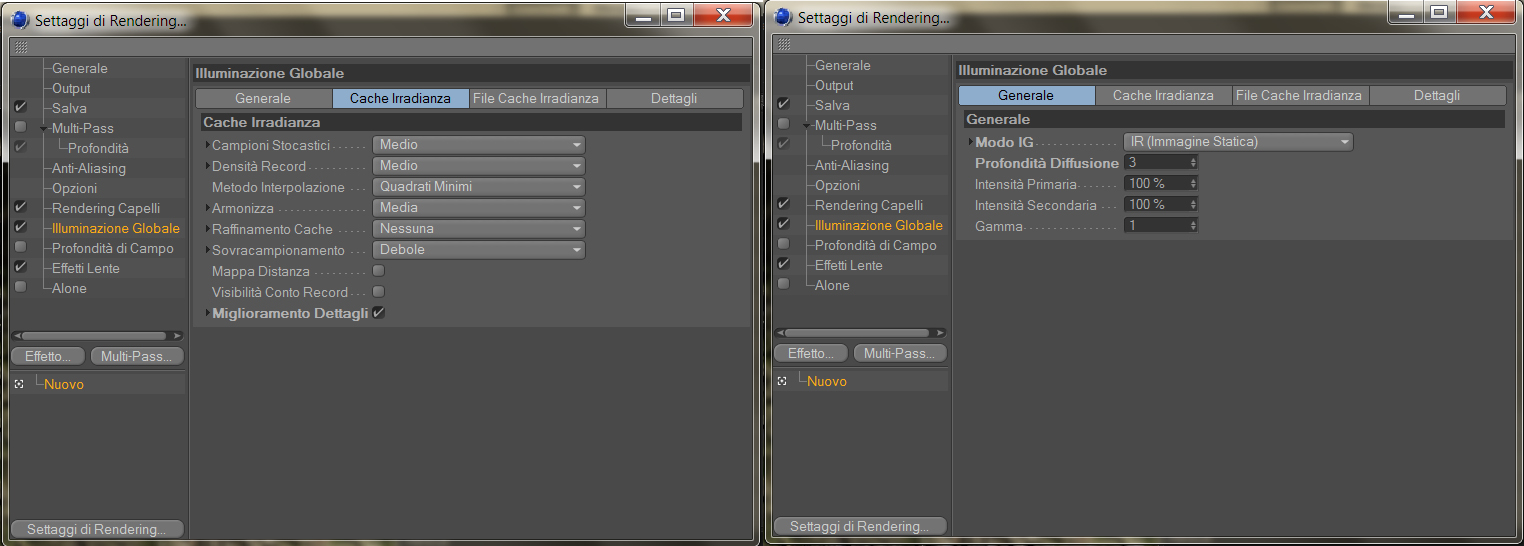Expand Modo IG disclosure triangle

pyautogui.click(x=971, y=142)
